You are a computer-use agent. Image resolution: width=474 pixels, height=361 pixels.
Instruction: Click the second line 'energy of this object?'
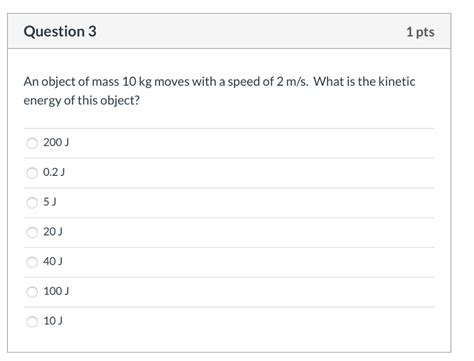[x=81, y=100]
